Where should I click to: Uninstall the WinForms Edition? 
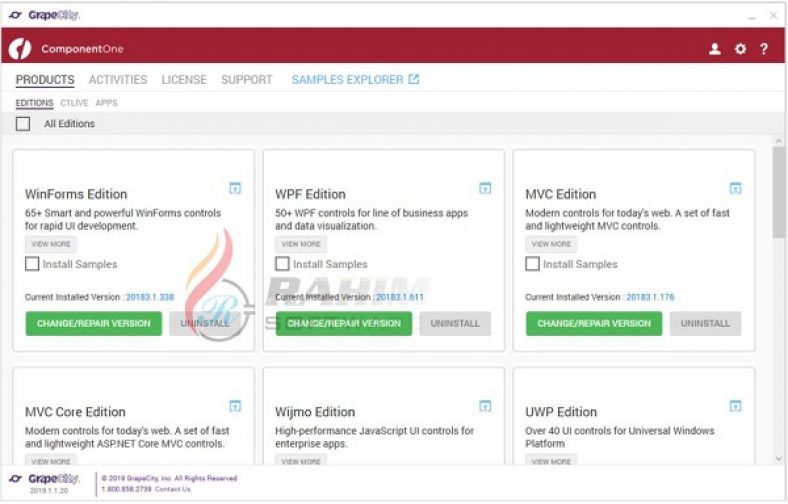[205, 324]
